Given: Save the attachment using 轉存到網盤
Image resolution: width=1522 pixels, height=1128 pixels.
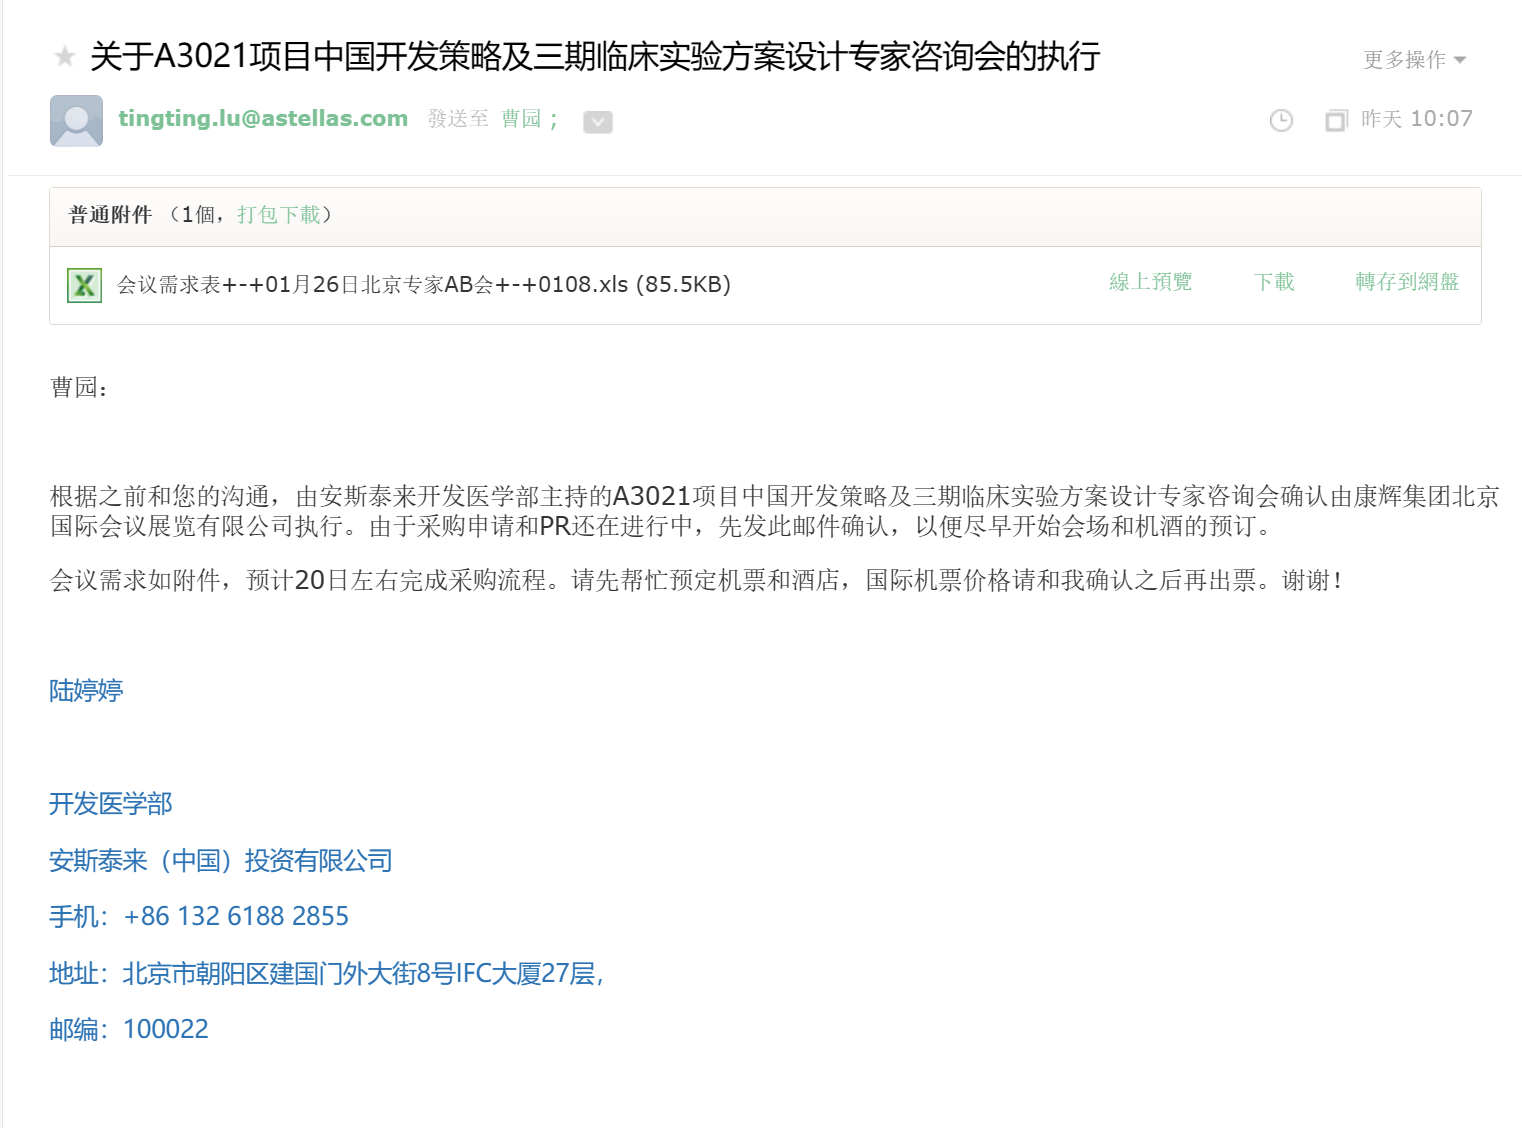Looking at the screenshot, I should click(x=1406, y=282).
